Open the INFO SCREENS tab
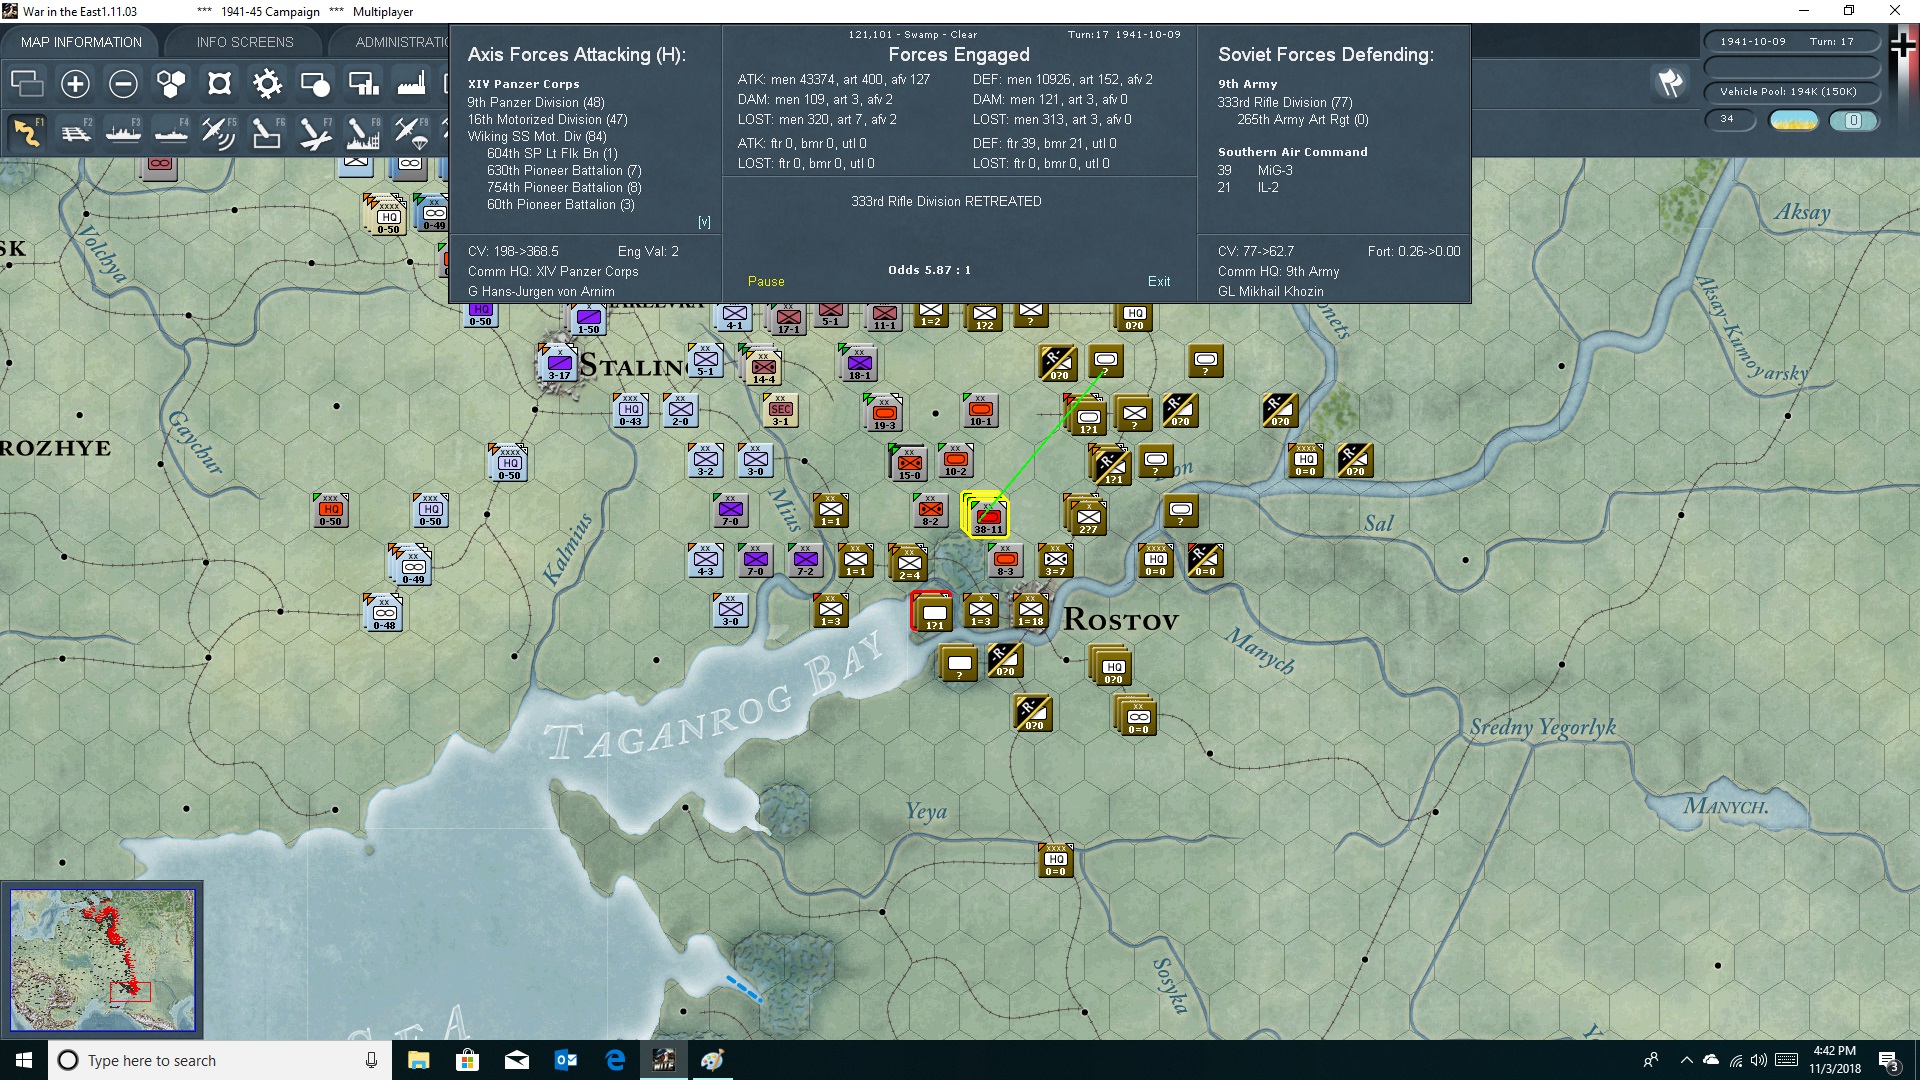This screenshot has height=1080, width=1920. coord(245,42)
